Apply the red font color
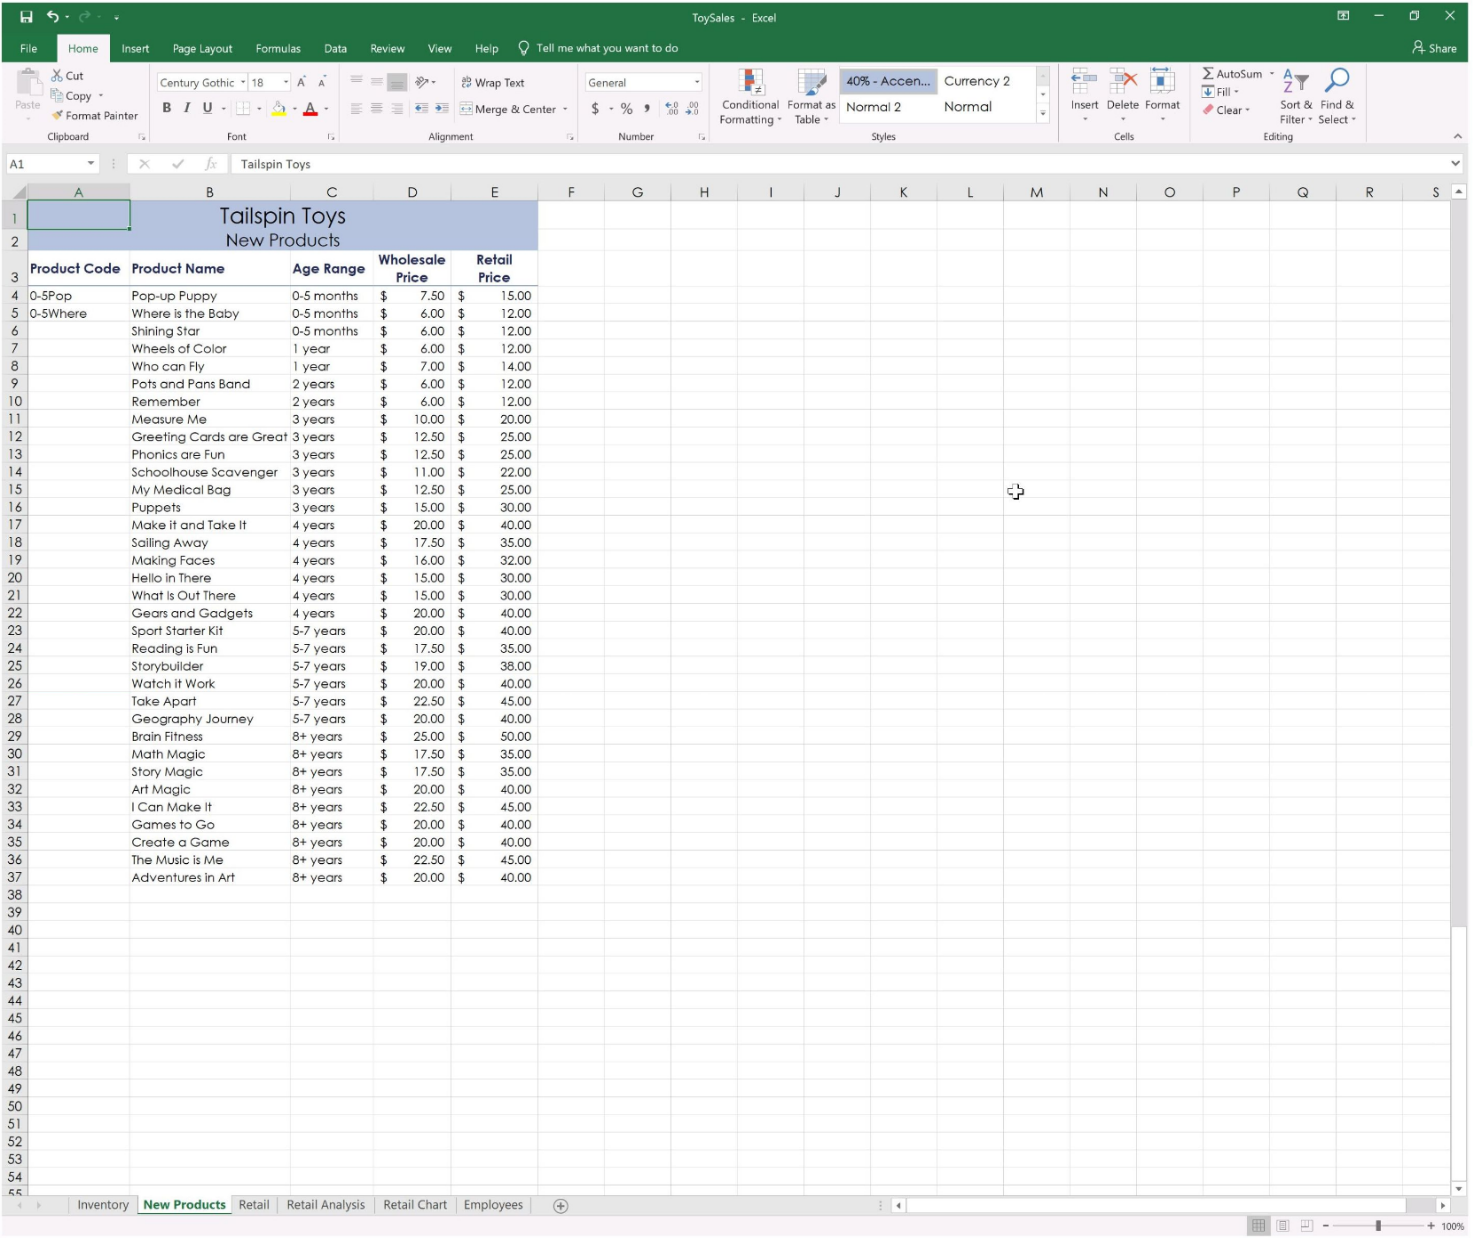Screen dimensions: 1474x1238 (310, 108)
